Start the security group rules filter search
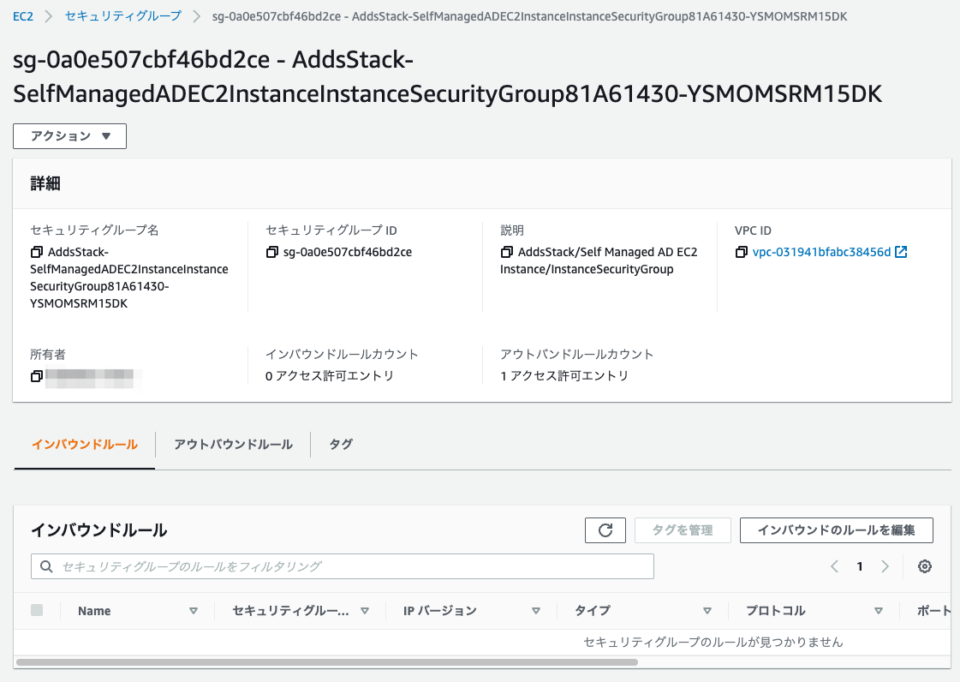 tap(46, 566)
